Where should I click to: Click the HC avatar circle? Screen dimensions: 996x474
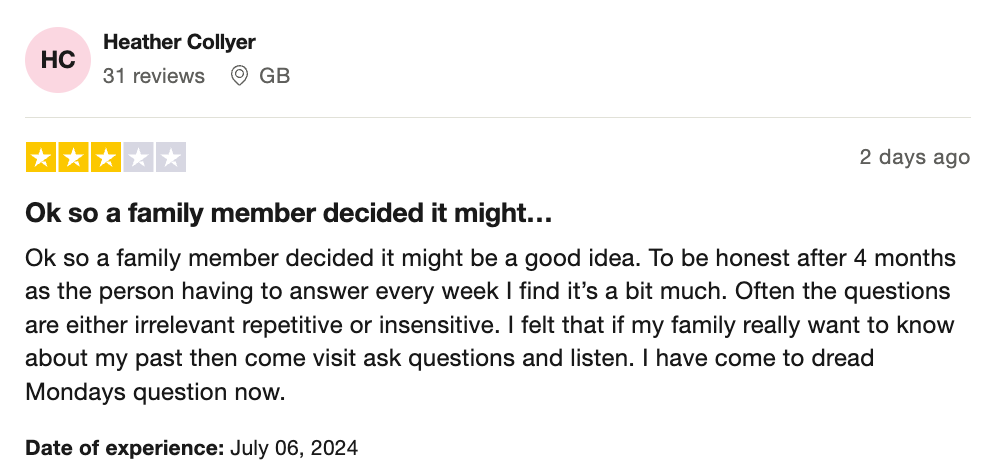click(58, 59)
